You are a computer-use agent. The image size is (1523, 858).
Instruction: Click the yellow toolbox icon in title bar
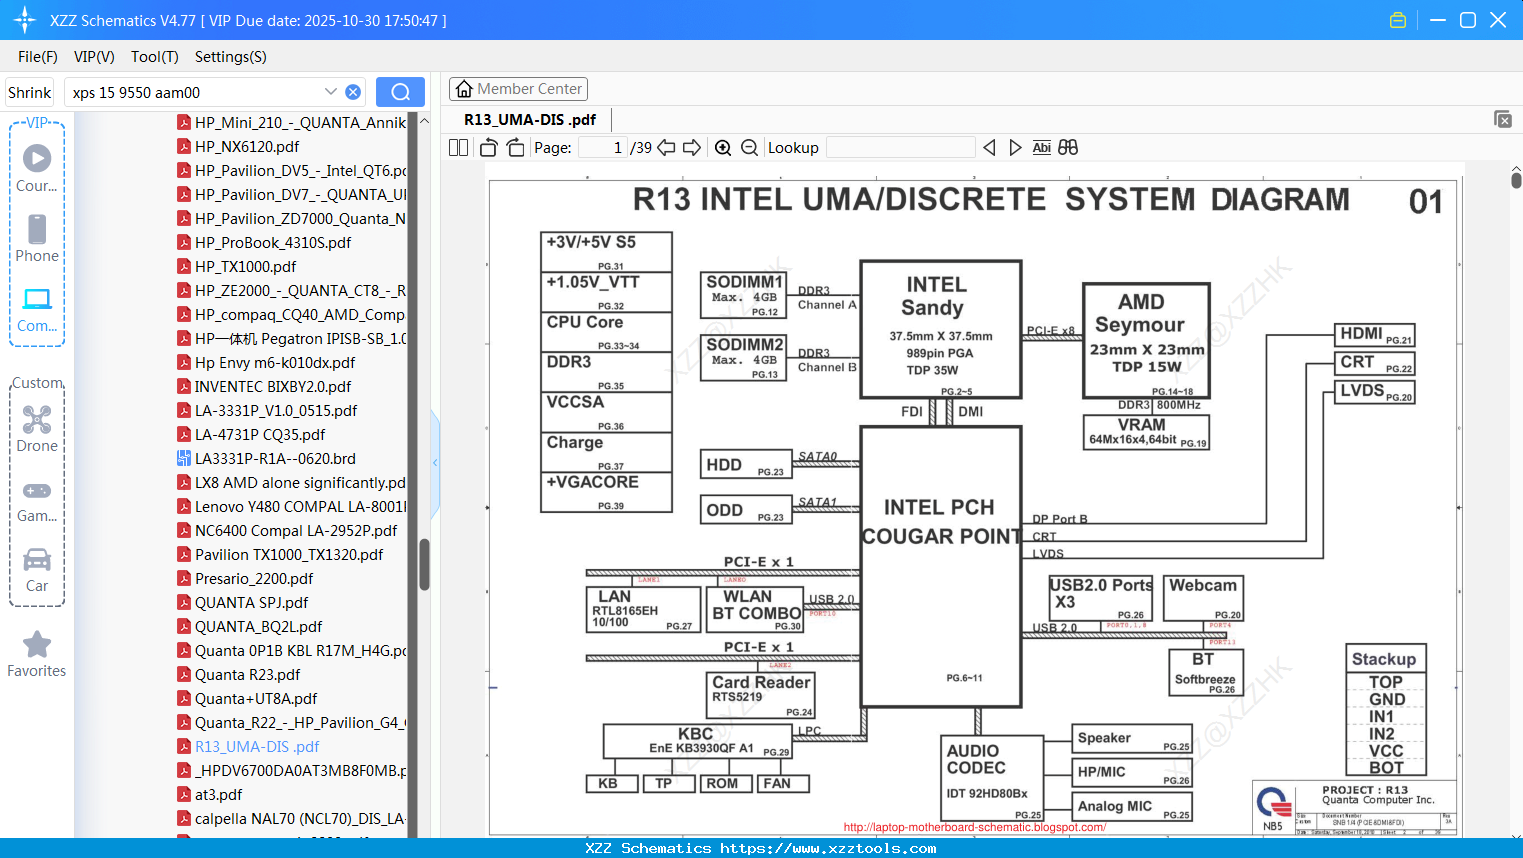coord(1398,20)
